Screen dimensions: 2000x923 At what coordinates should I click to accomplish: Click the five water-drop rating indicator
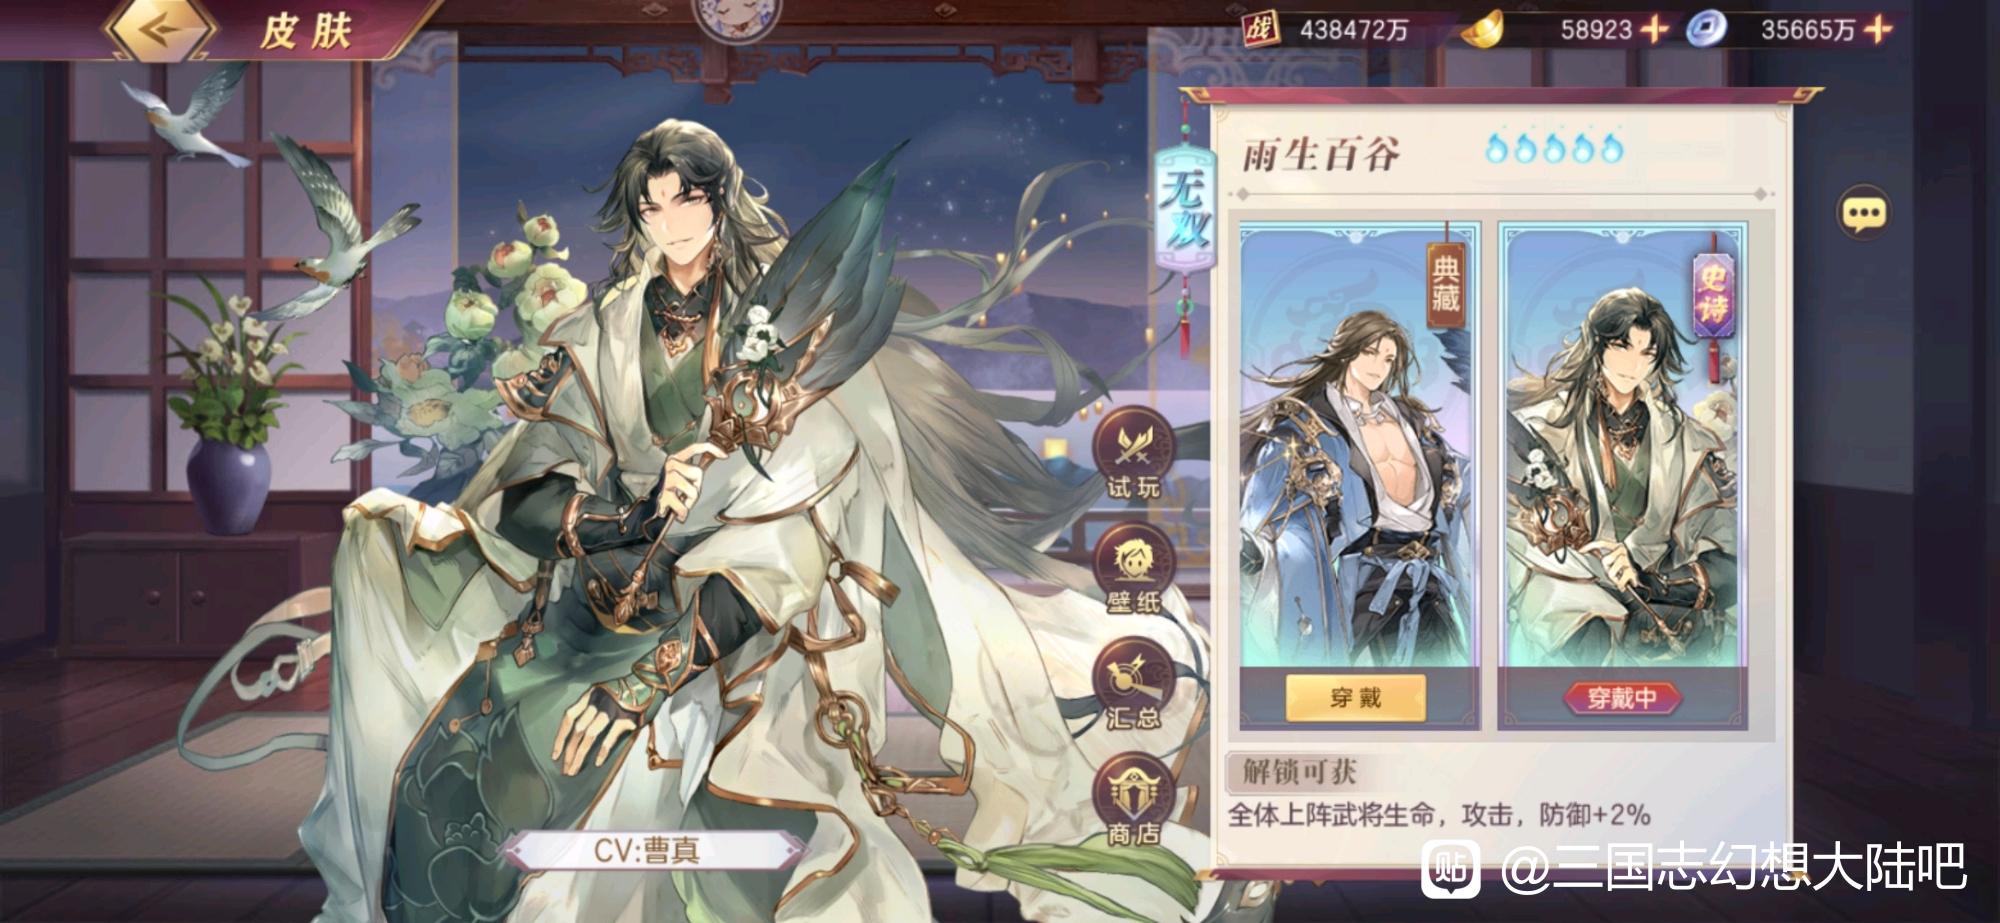[x=1555, y=149]
